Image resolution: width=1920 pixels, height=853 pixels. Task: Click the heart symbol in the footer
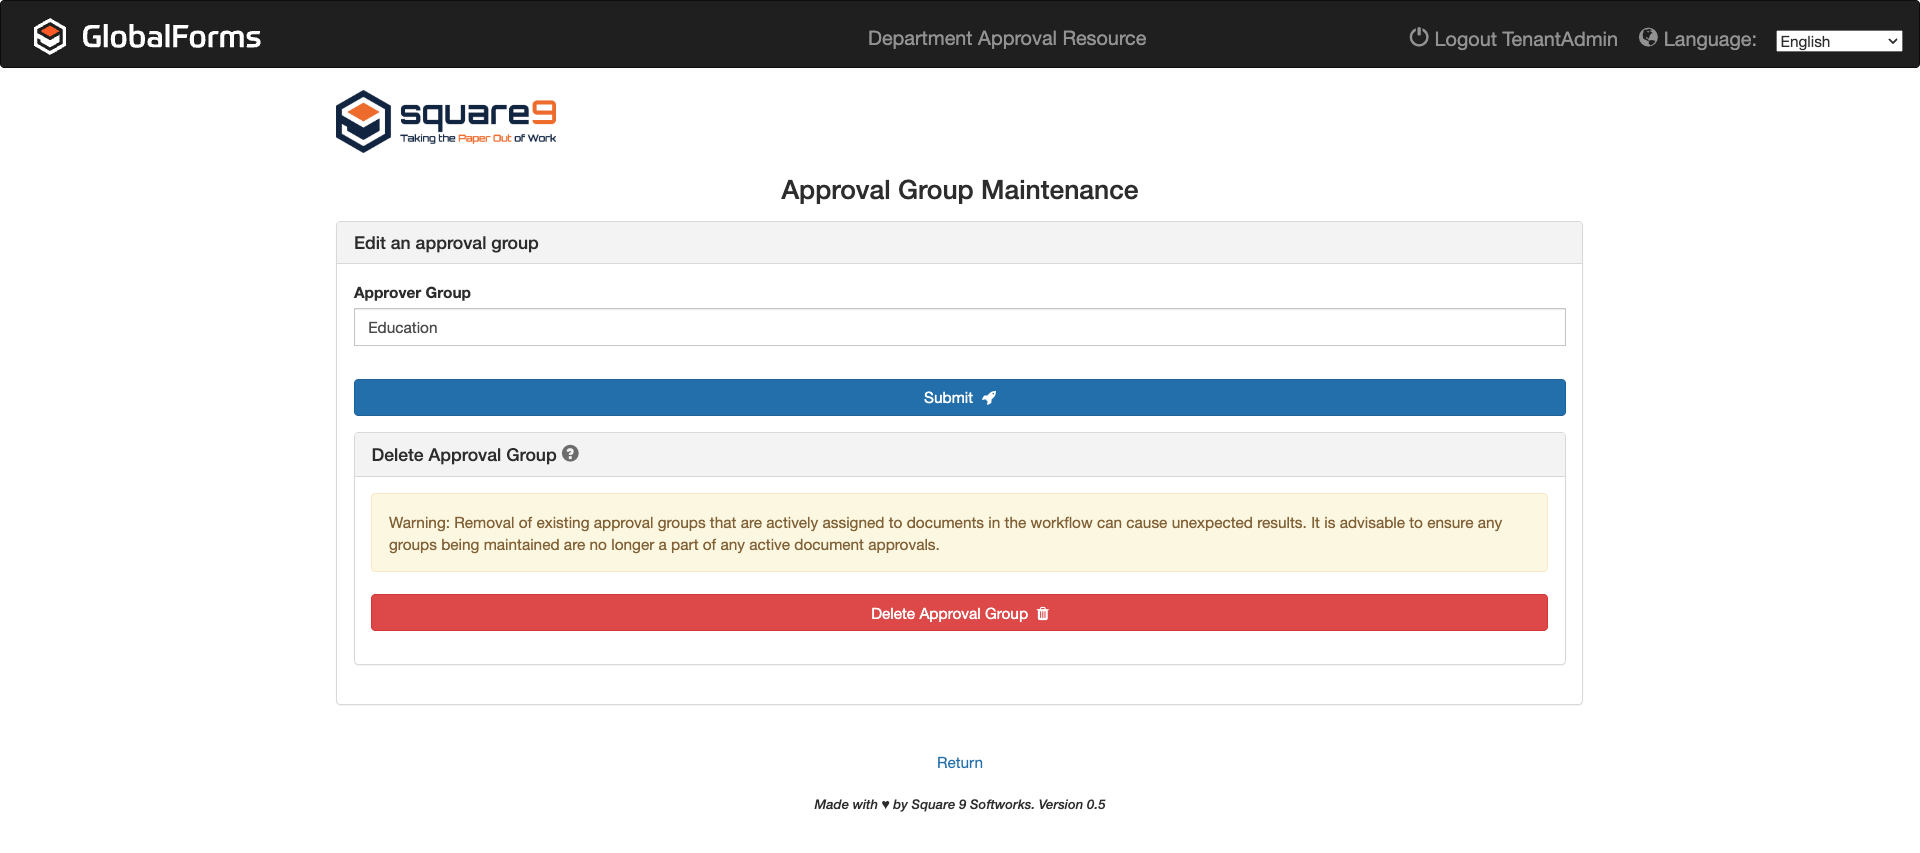click(885, 805)
